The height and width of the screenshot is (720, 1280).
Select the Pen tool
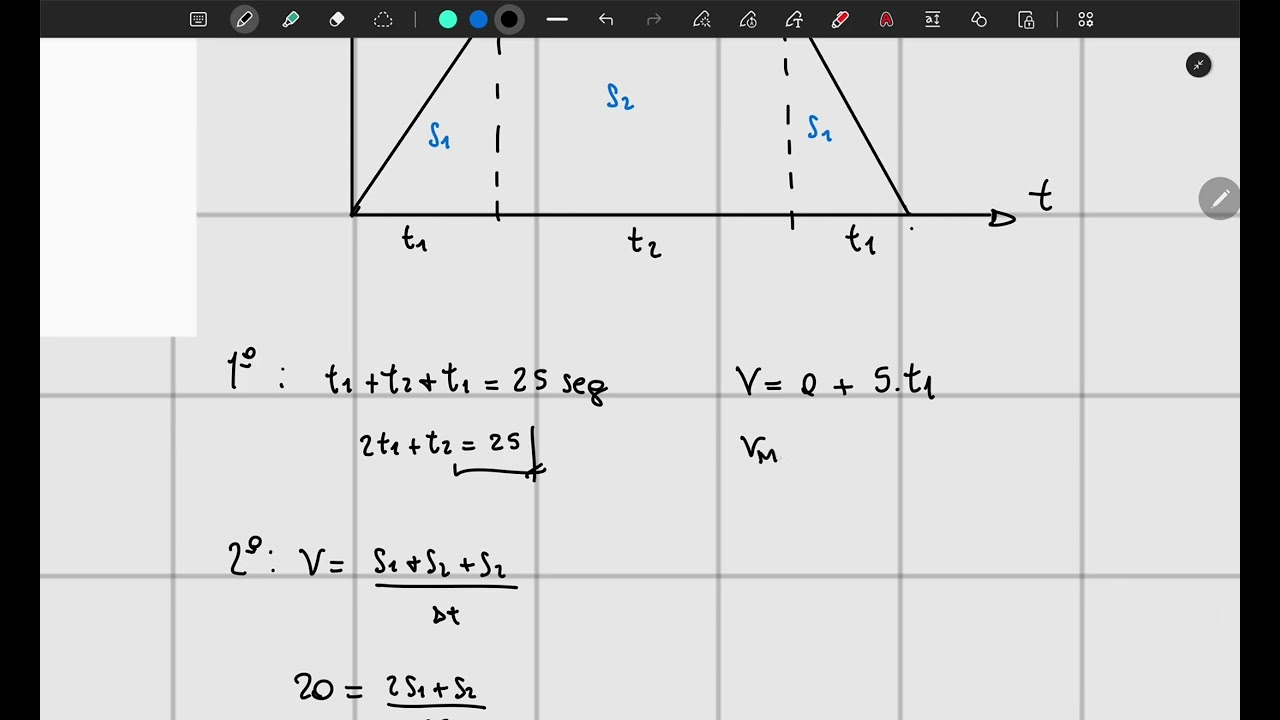[x=244, y=19]
